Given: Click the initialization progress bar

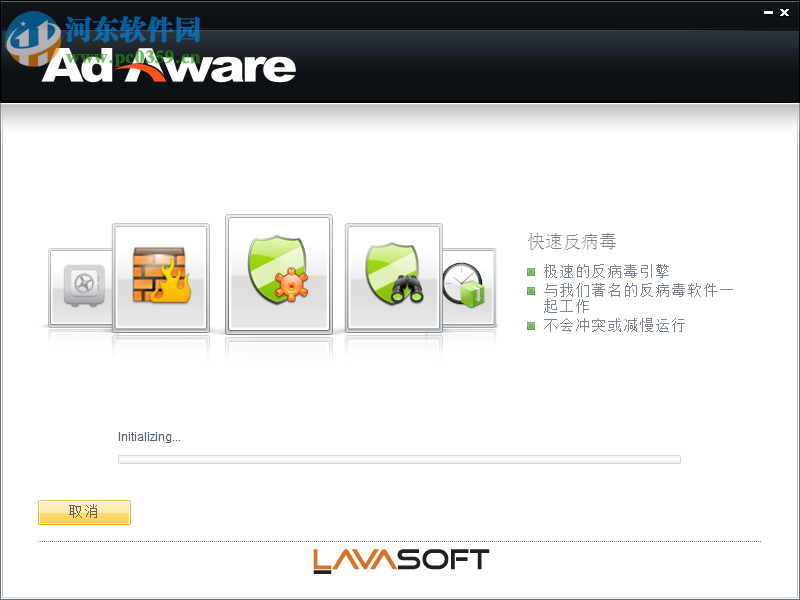Looking at the screenshot, I should click(399, 459).
